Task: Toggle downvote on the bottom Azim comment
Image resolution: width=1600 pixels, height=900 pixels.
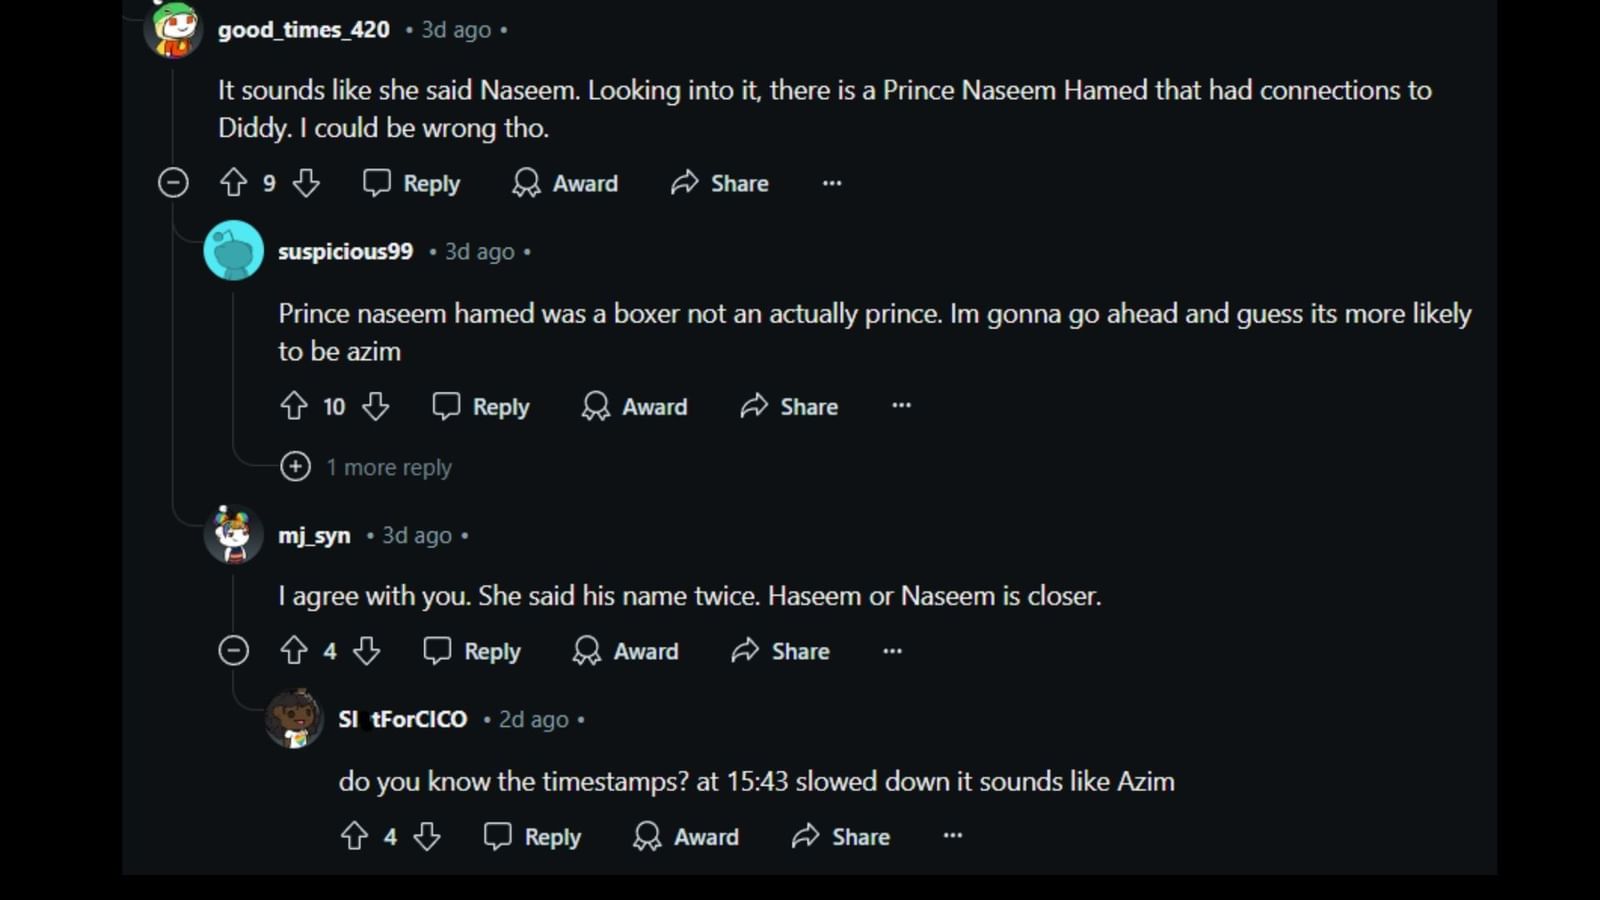Action: (428, 836)
